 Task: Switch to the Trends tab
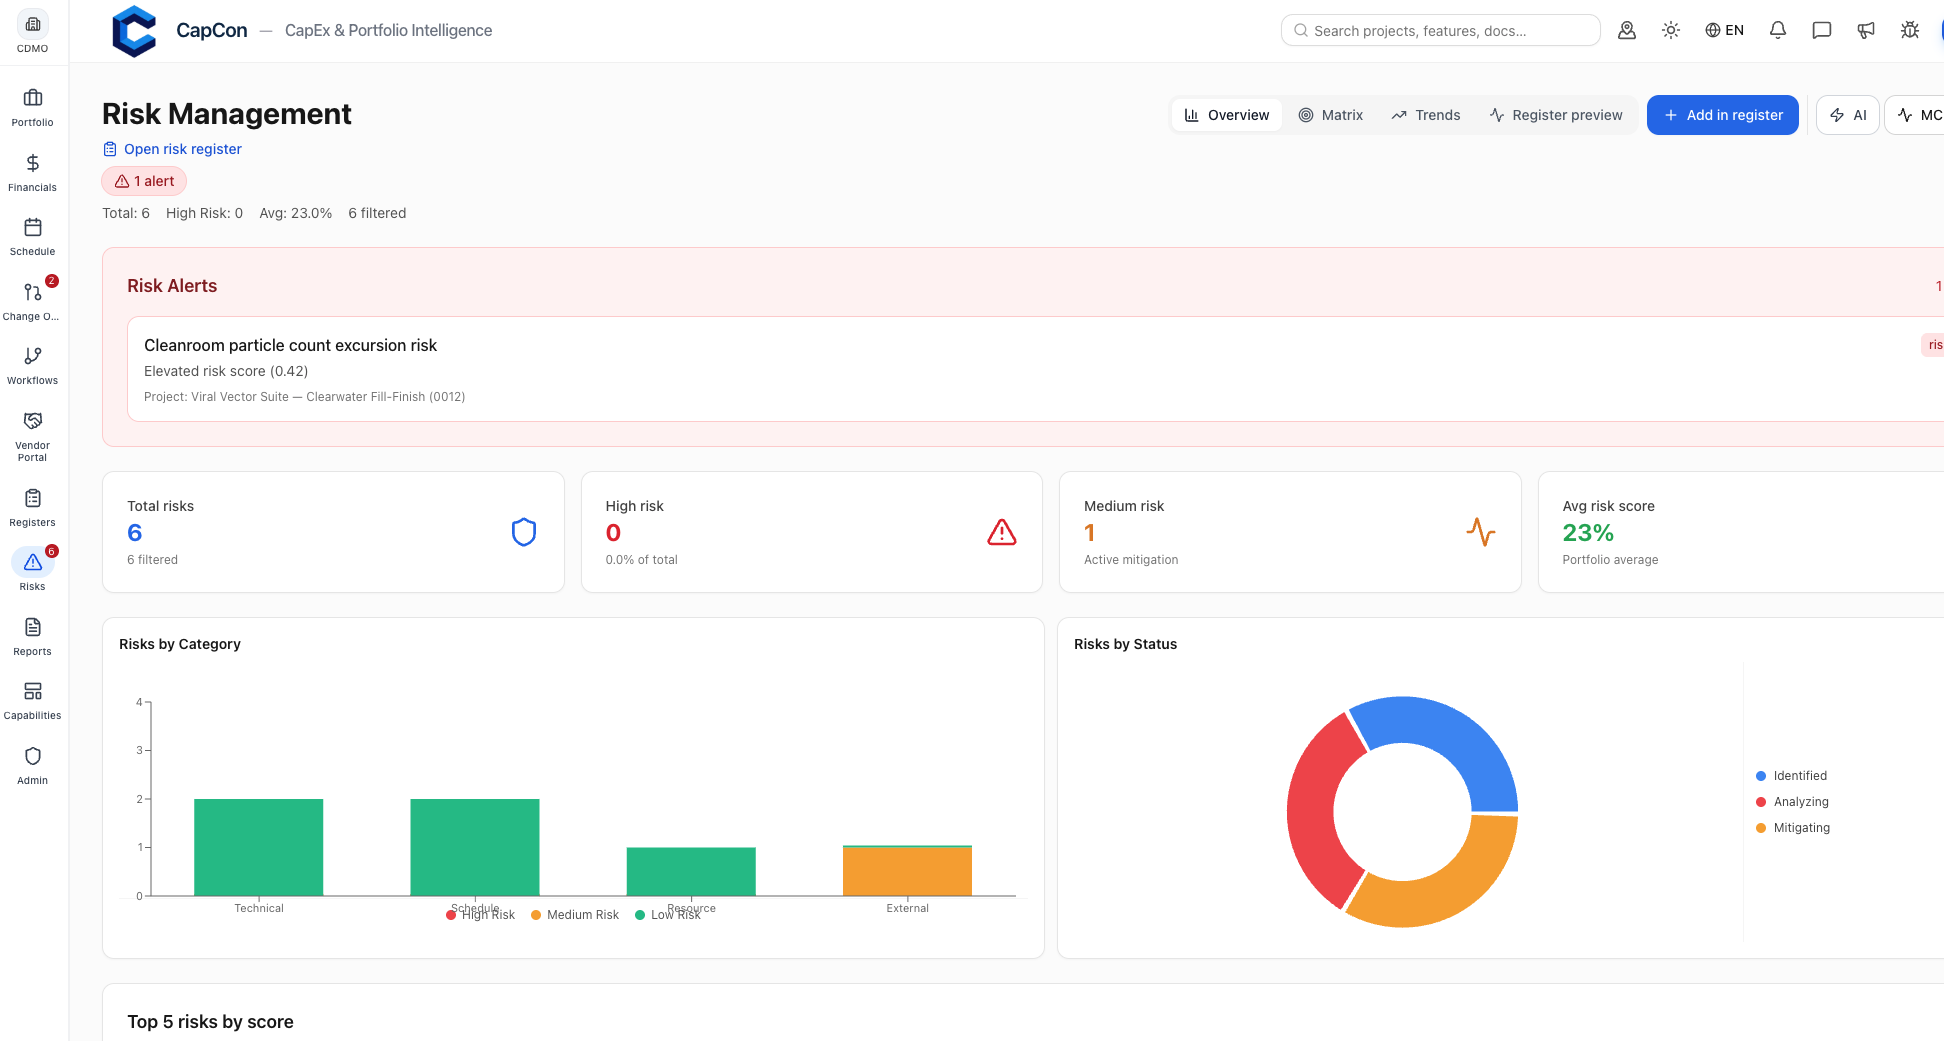click(x=1426, y=115)
